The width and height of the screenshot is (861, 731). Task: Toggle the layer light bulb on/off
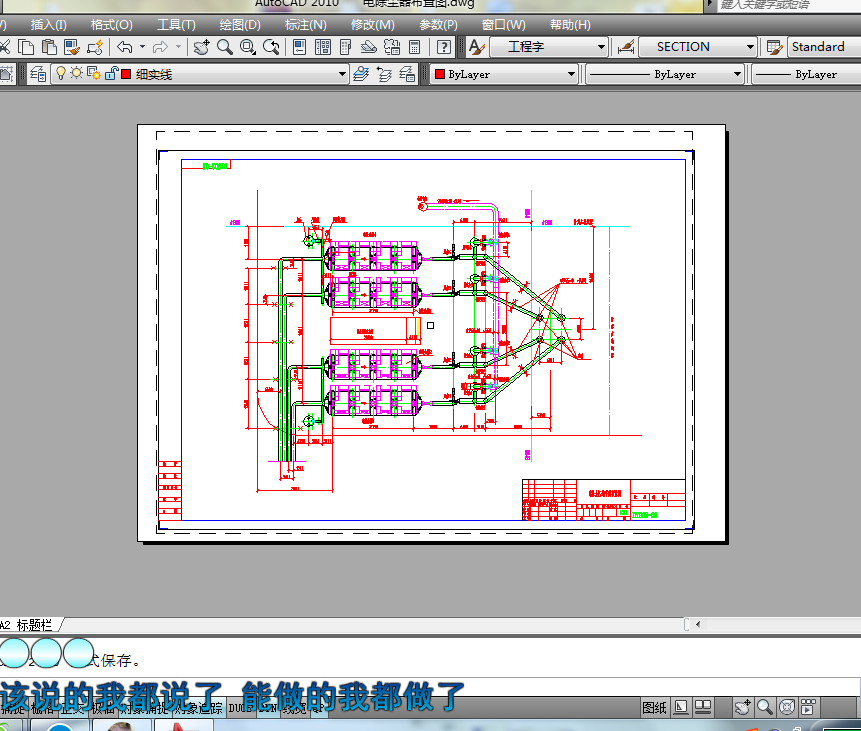point(60,74)
